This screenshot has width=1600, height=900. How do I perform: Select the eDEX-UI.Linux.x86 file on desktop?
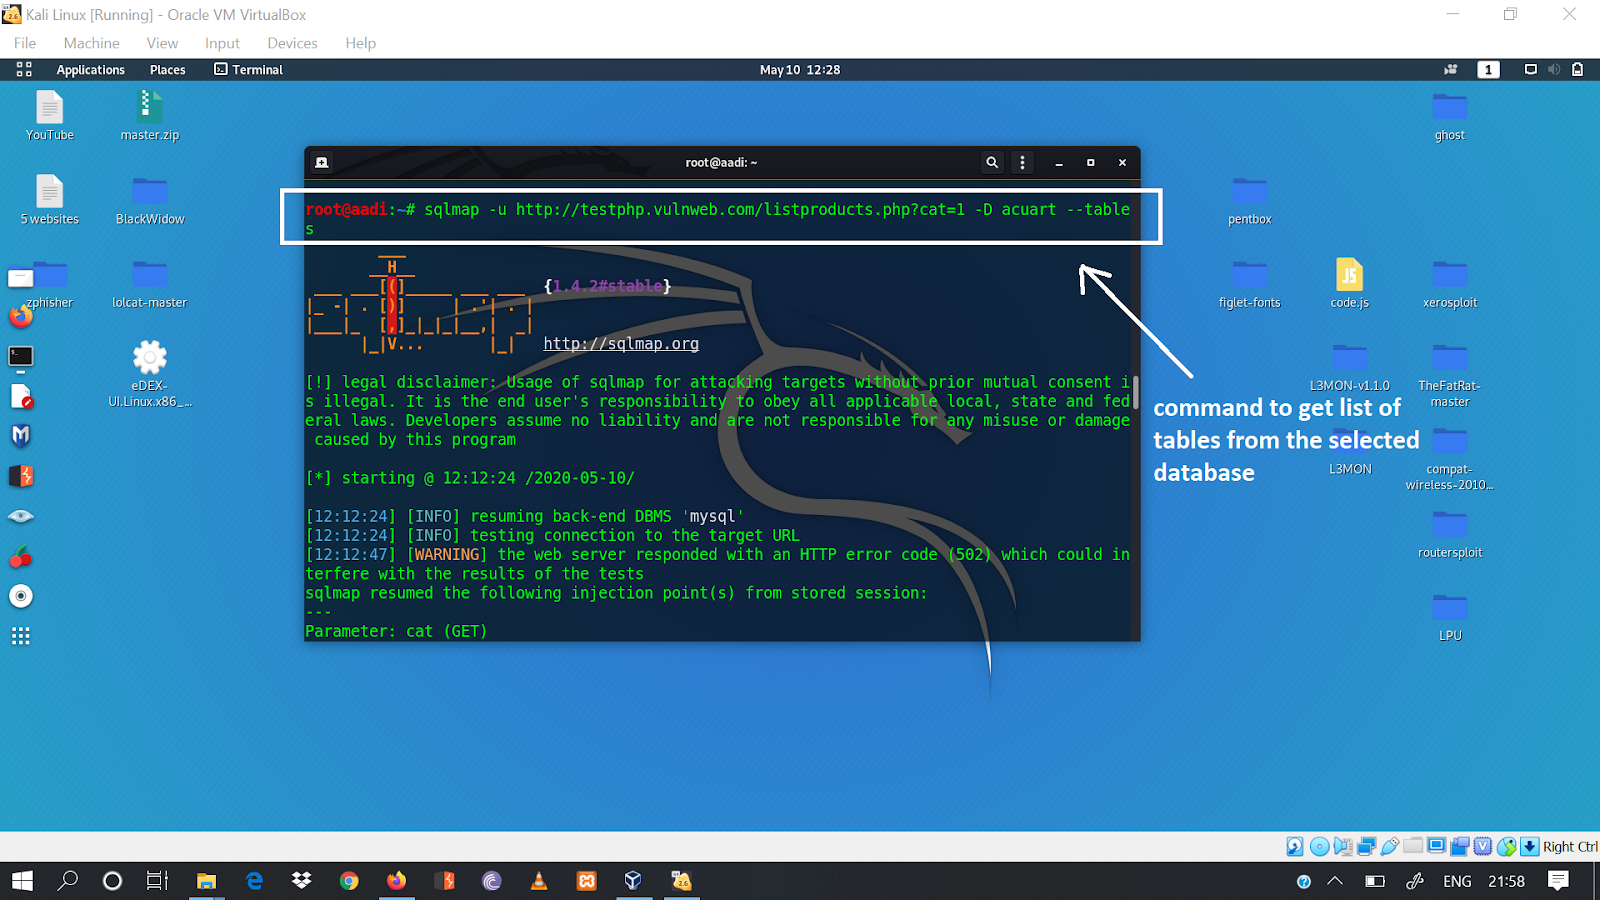(x=150, y=374)
